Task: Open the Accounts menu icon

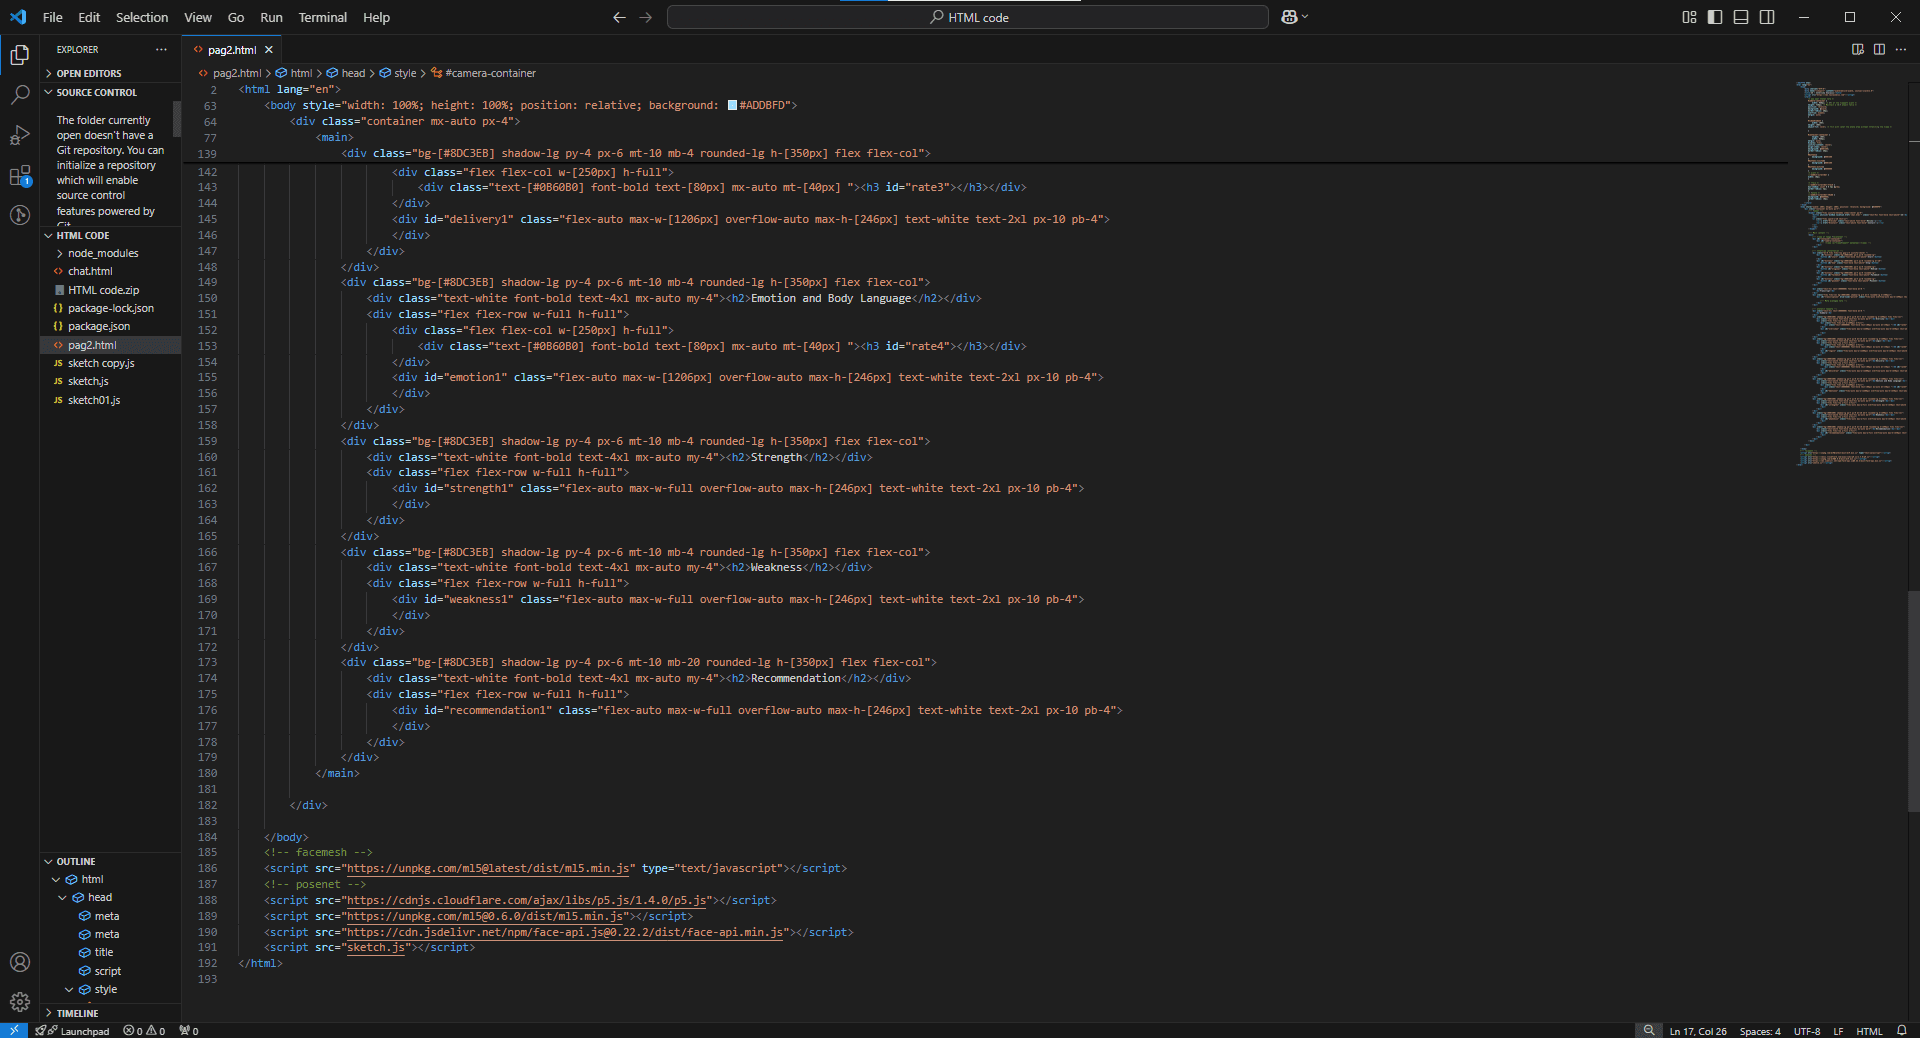Action: [19, 962]
